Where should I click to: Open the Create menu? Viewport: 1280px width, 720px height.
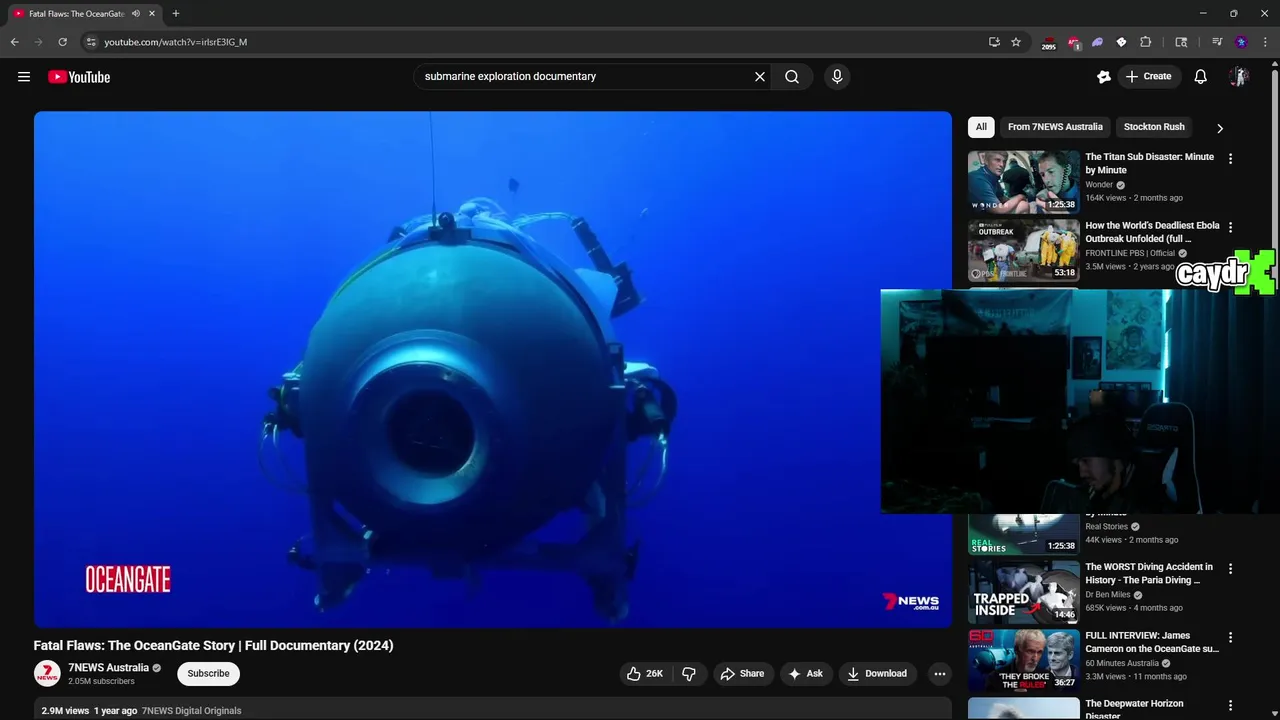pyautogui.click(x=1148, y=77)
